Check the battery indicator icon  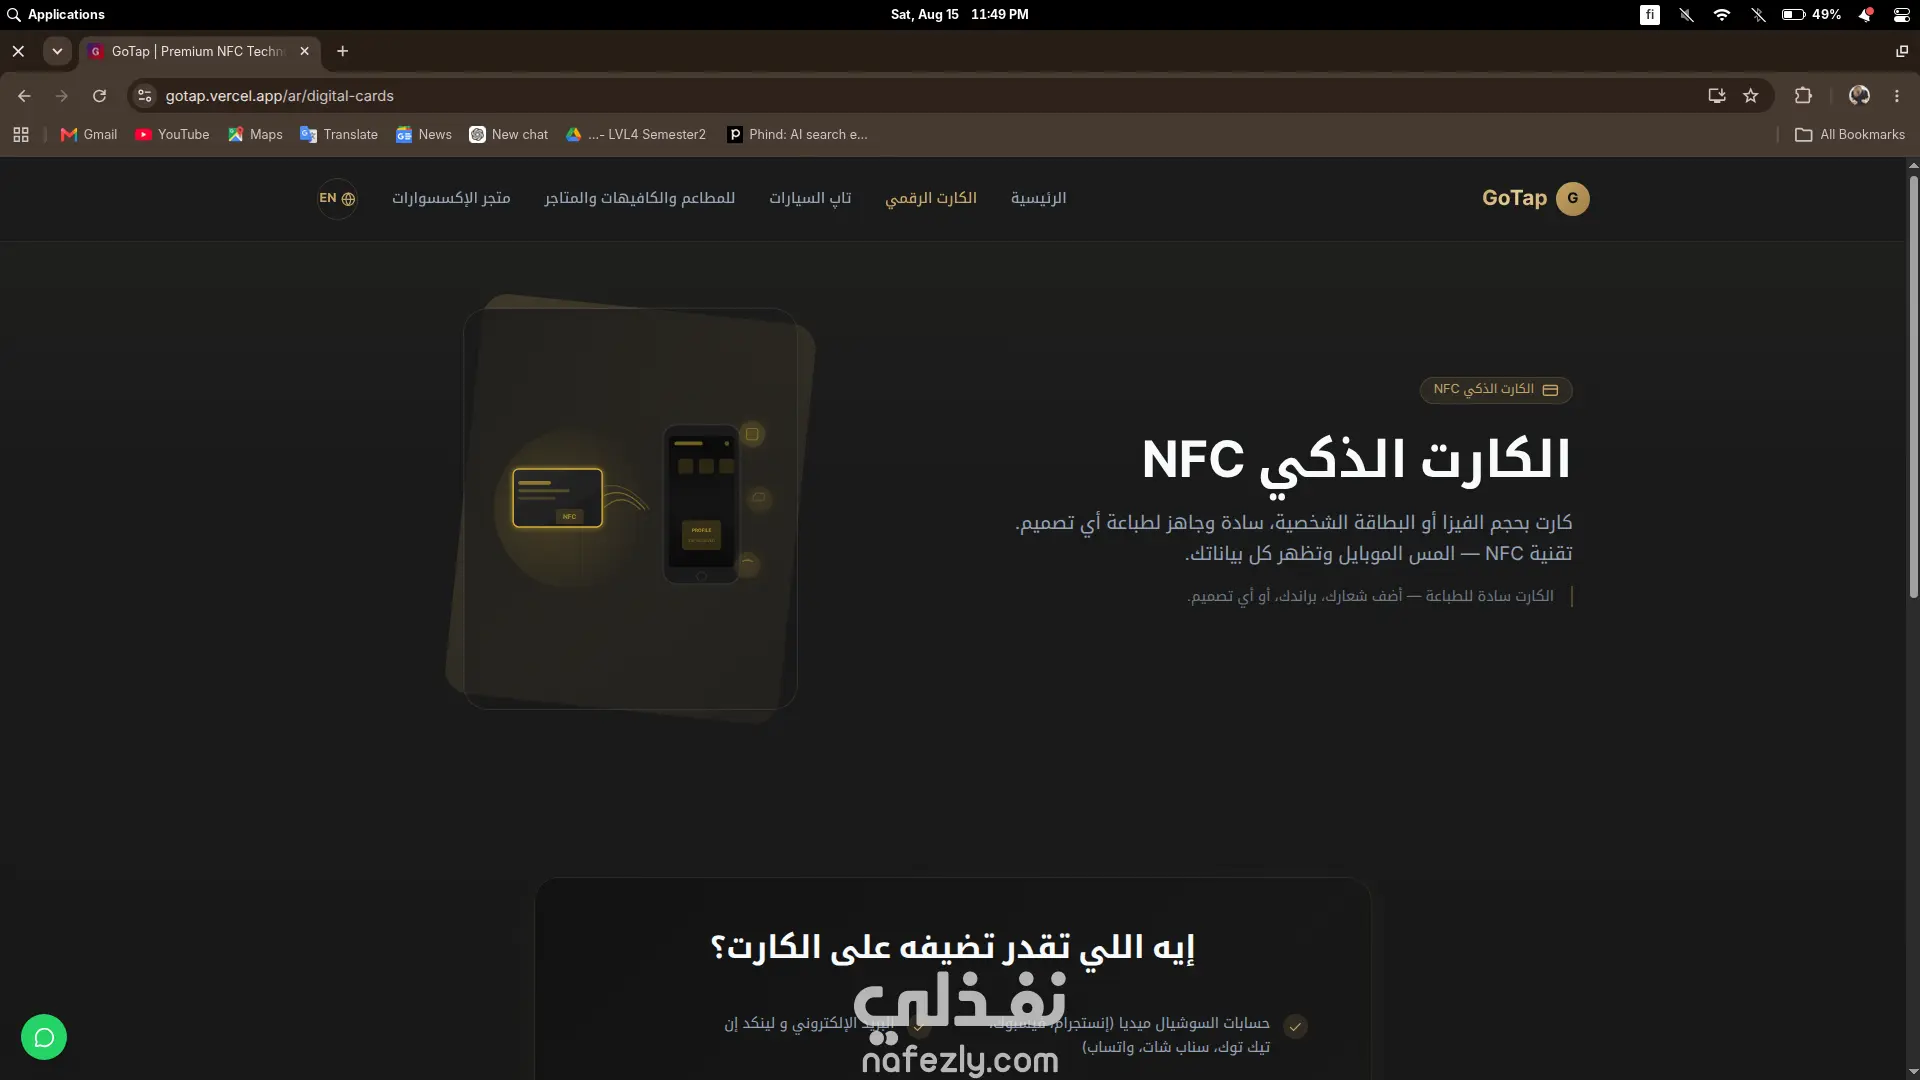(x=1793, y=15)
